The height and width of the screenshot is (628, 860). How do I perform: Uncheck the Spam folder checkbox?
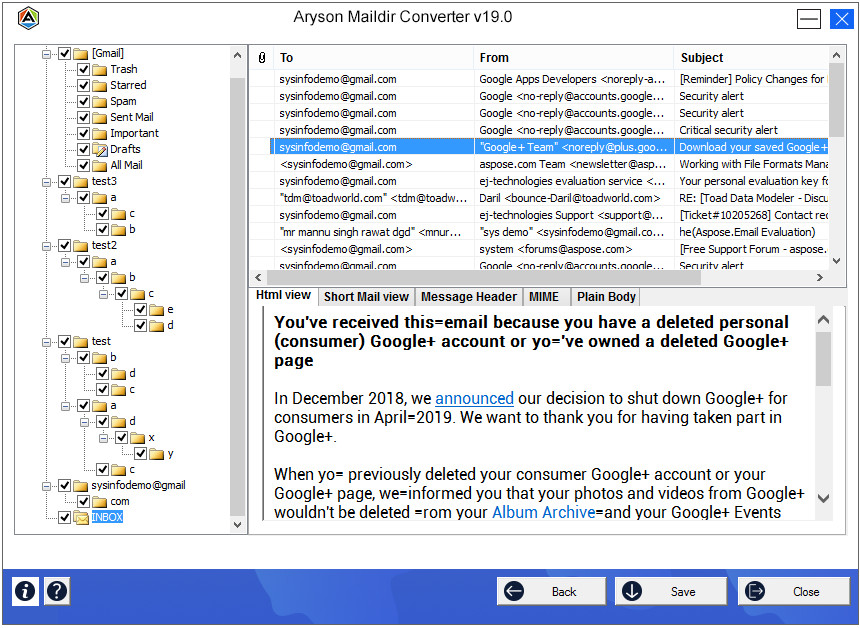(x=84, y=101)
